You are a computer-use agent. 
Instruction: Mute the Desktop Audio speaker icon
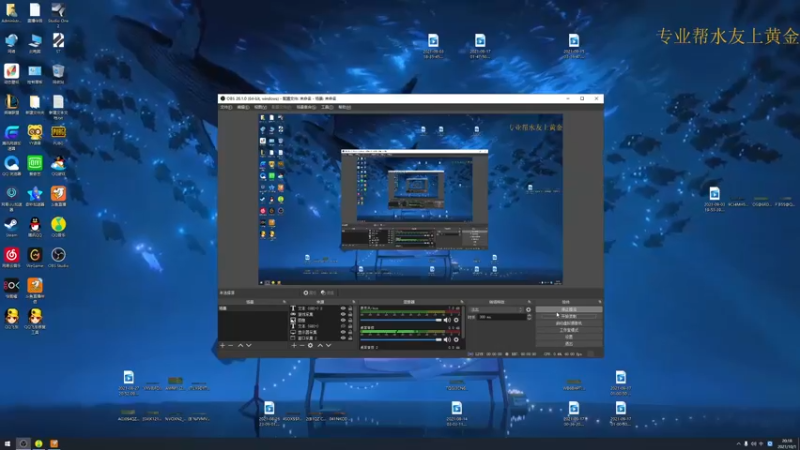(x=447, y=339)
